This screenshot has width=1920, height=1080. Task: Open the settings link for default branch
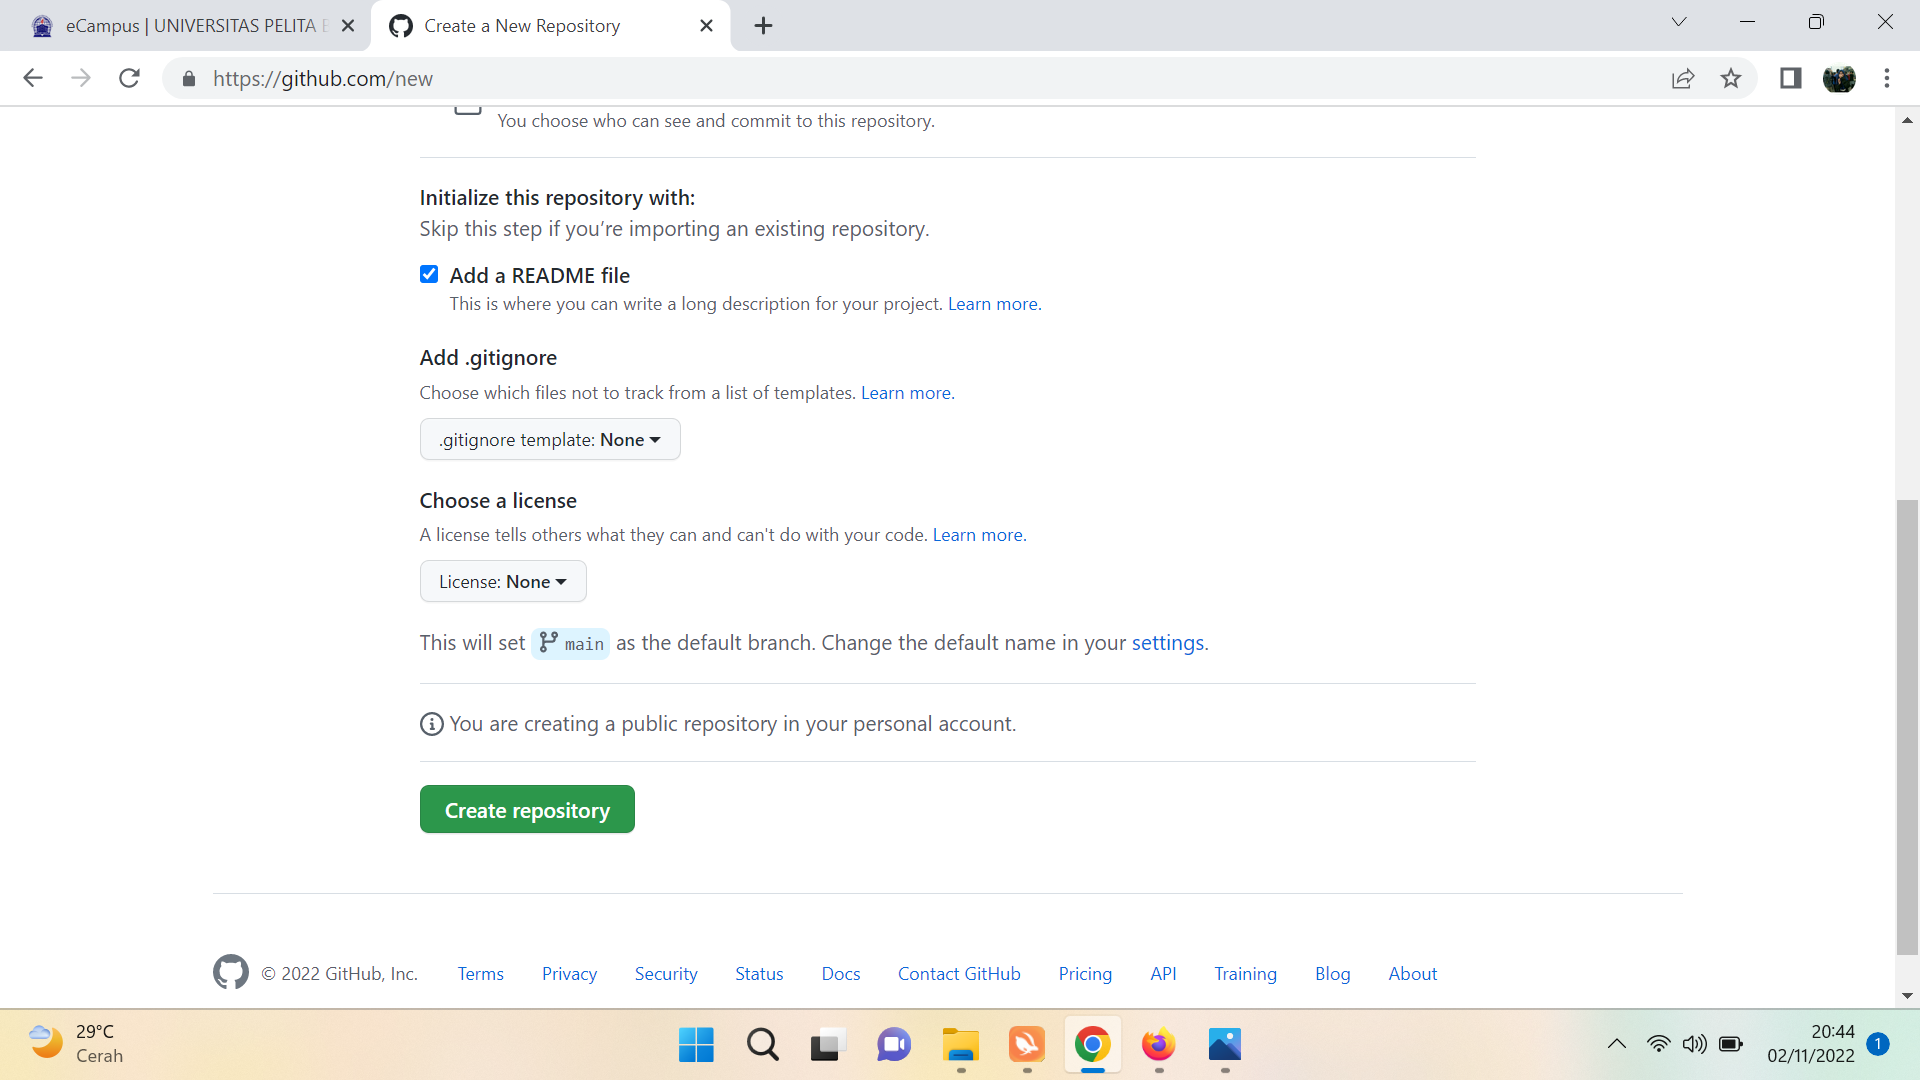pyautogui.click(x=1168, y=643)
